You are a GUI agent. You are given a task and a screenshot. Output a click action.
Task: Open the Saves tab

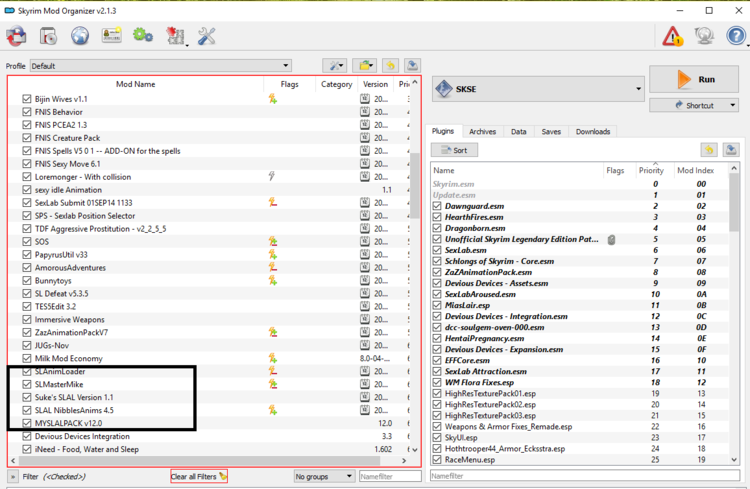(x=551, y=132)
